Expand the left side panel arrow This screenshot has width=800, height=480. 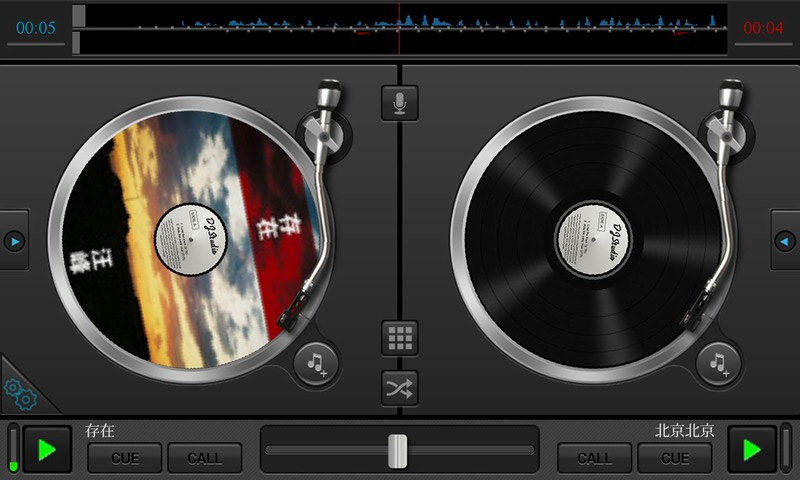click(14, 241)
